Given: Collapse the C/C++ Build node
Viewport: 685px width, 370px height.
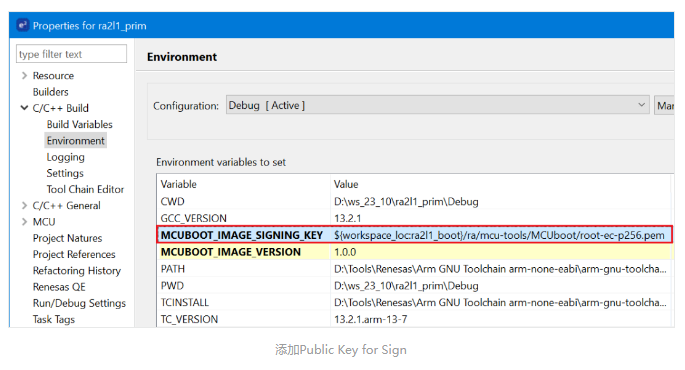Looking at the screenshot, I should coord(24,108).
